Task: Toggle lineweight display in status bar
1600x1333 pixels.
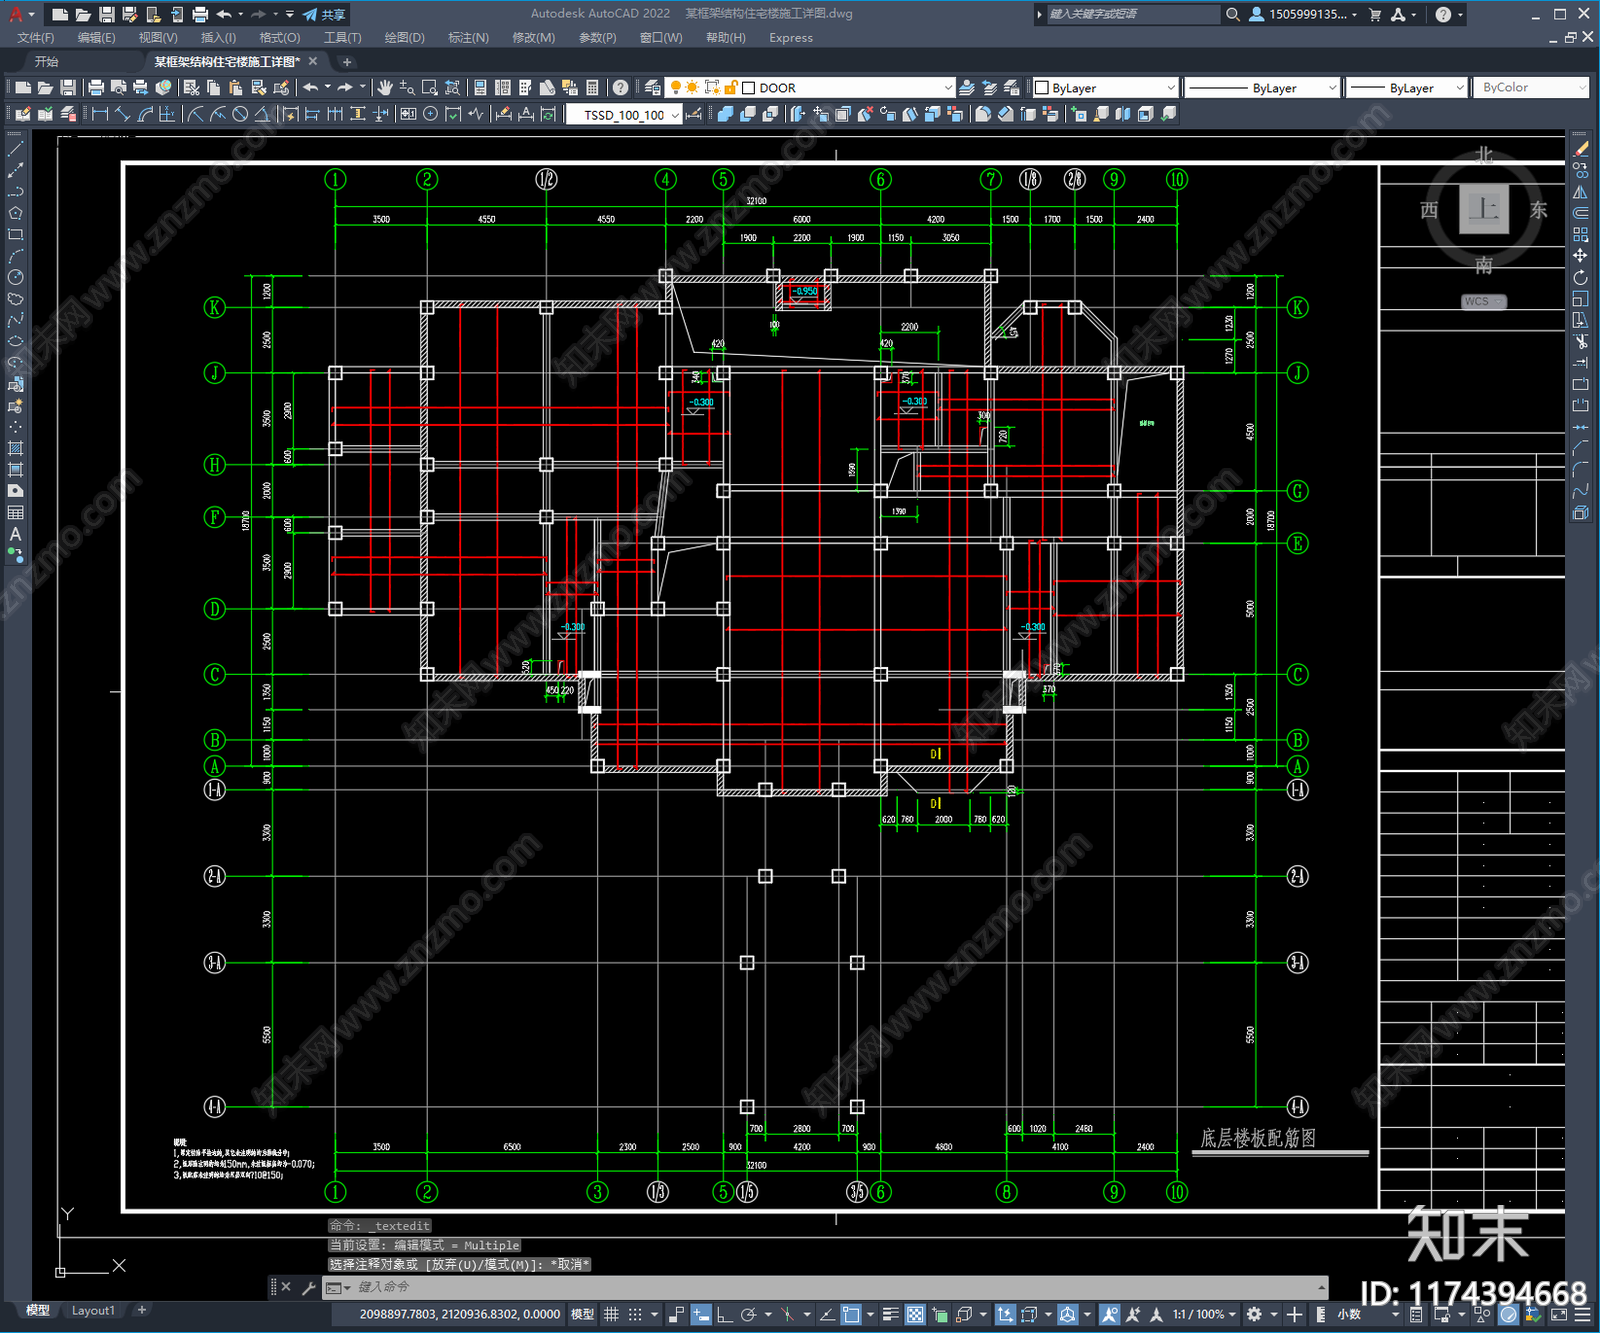Action: pyautogui.click(x=890, y=1314)
